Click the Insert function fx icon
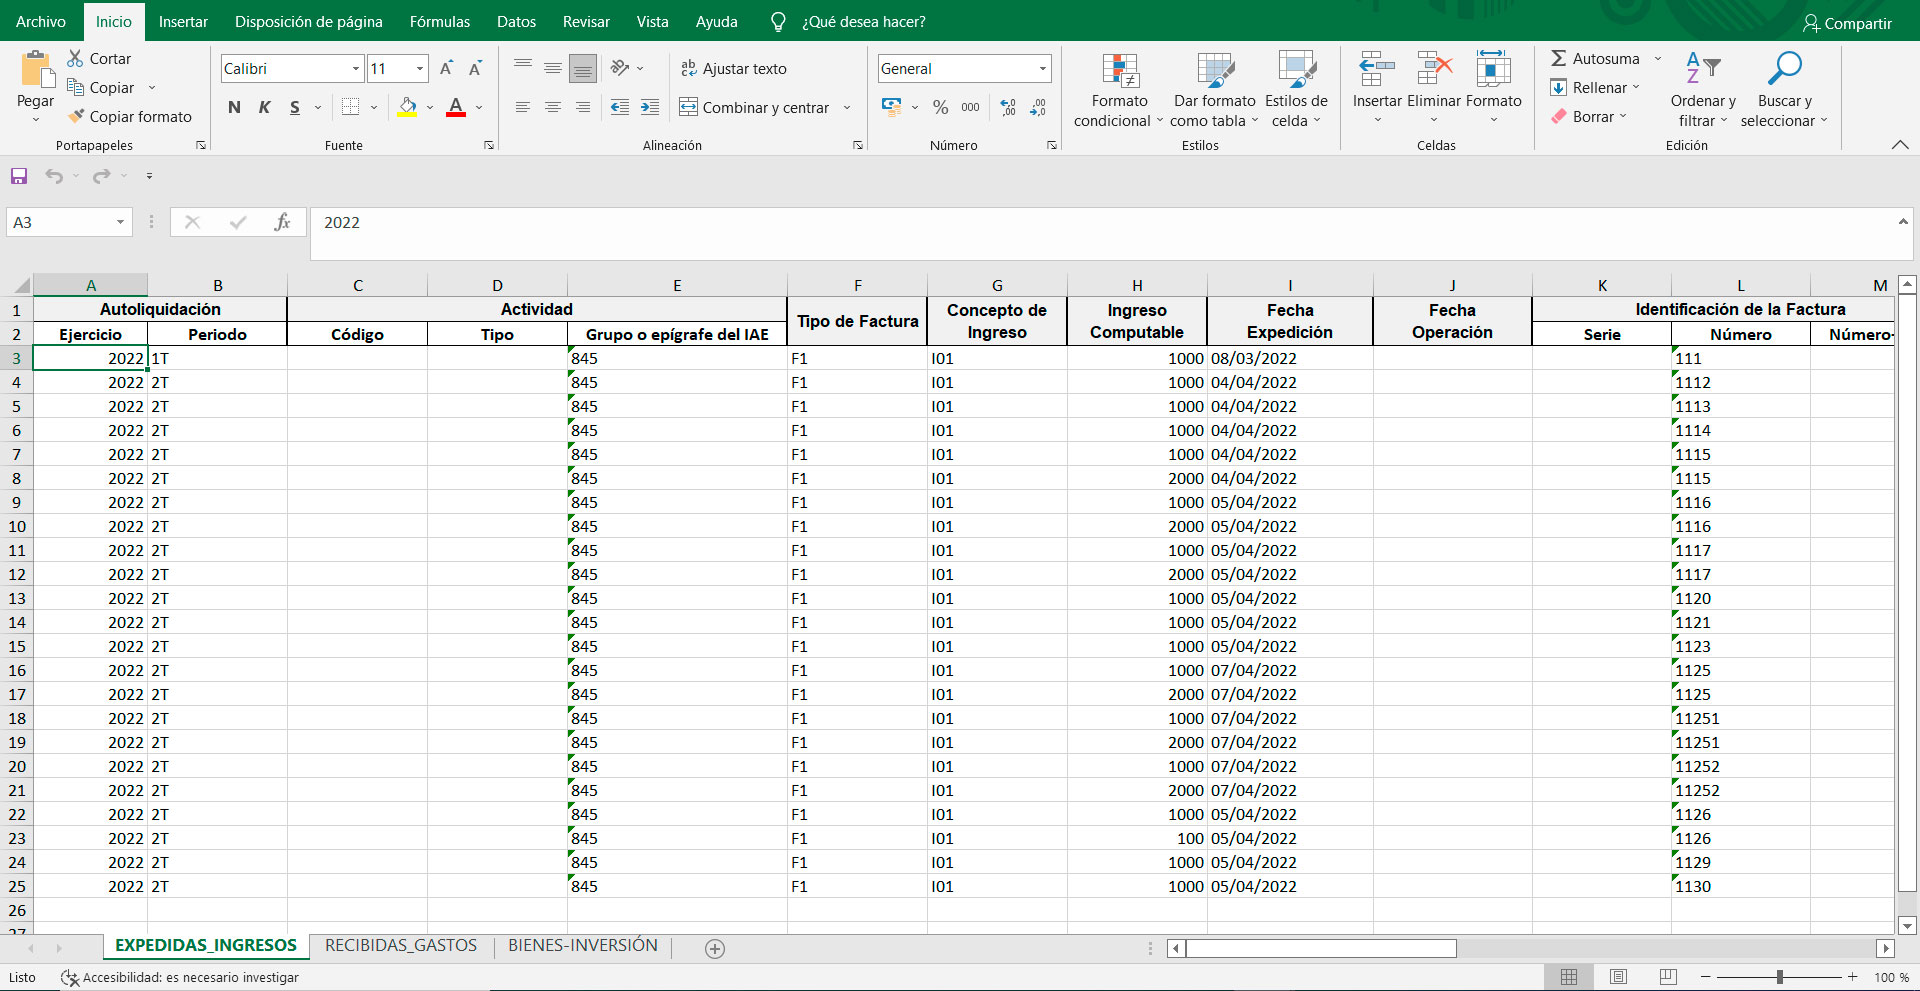Viewport: 1920px width, 991px height. pos(282,222)
